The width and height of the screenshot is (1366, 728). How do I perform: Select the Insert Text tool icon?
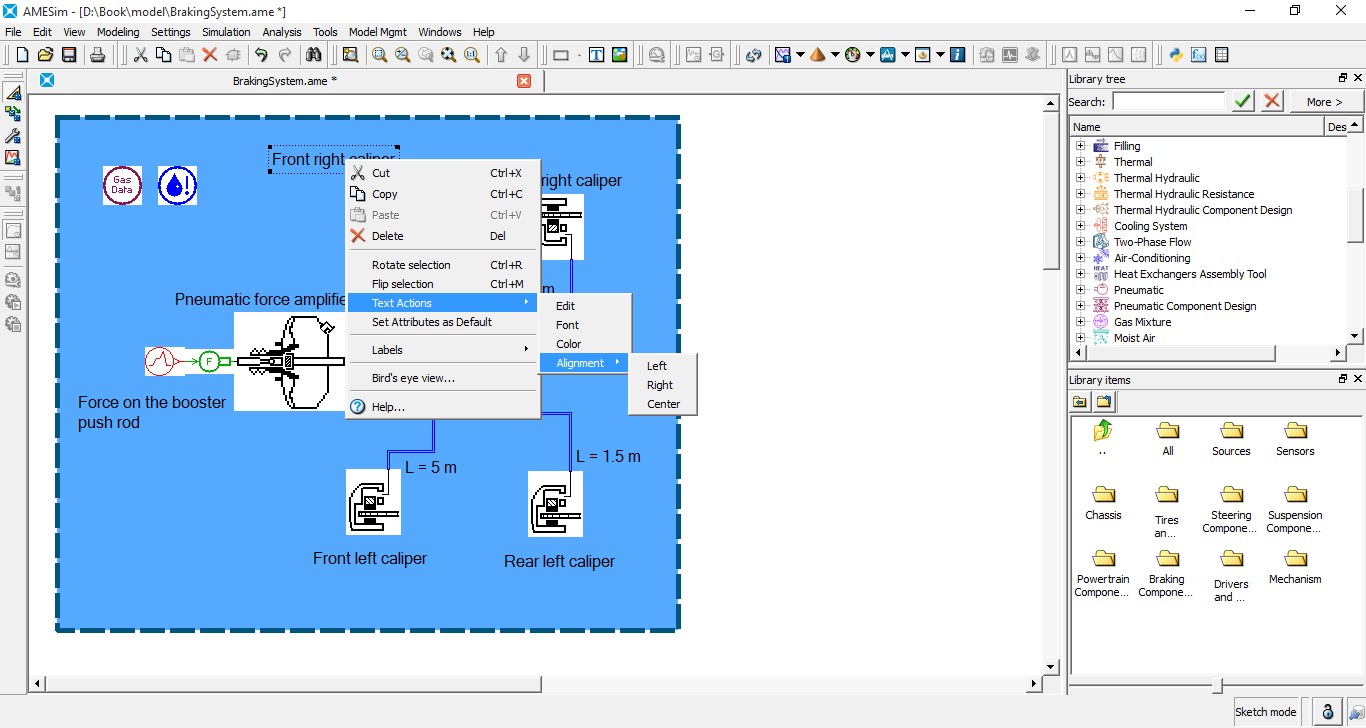click(596, 55)
